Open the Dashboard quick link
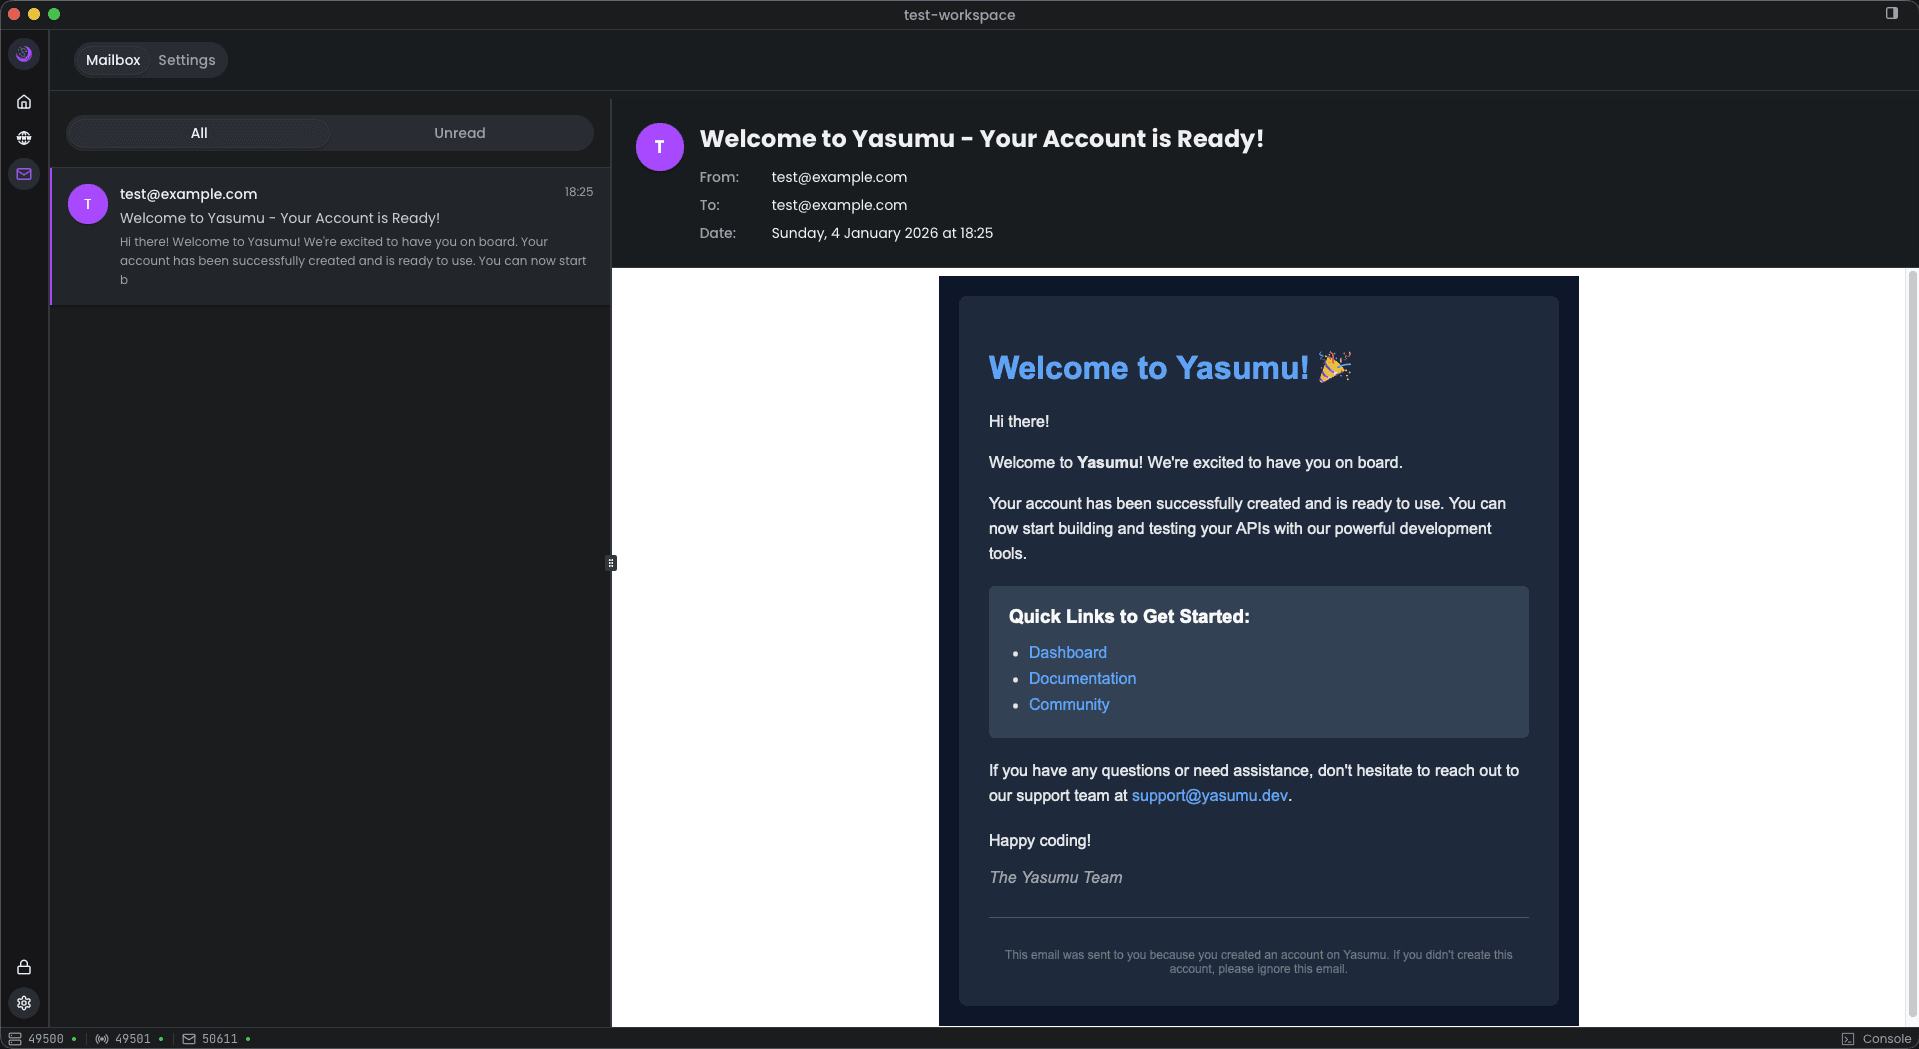Viewport: 1919px width, 1049px height. click(x=1067, y=652)
